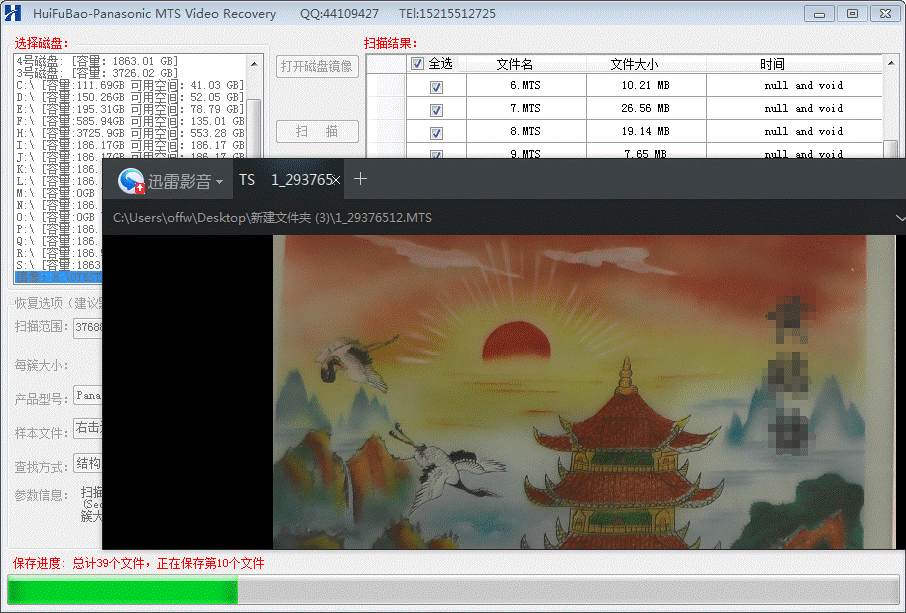
Task: Click the highlighted 镜像 image entry row
Action: point(58,277)
